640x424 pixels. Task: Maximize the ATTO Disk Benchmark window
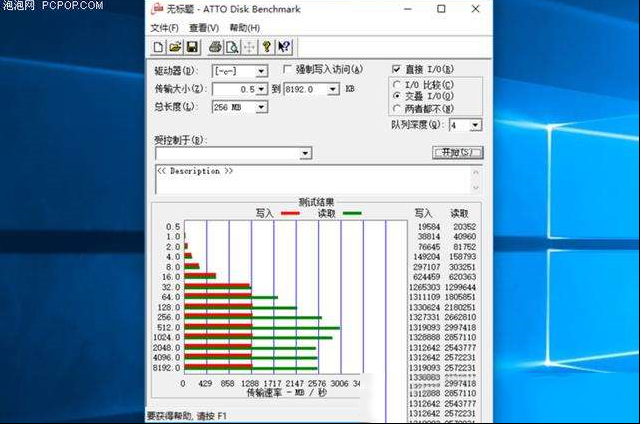(x=441, y=9)
